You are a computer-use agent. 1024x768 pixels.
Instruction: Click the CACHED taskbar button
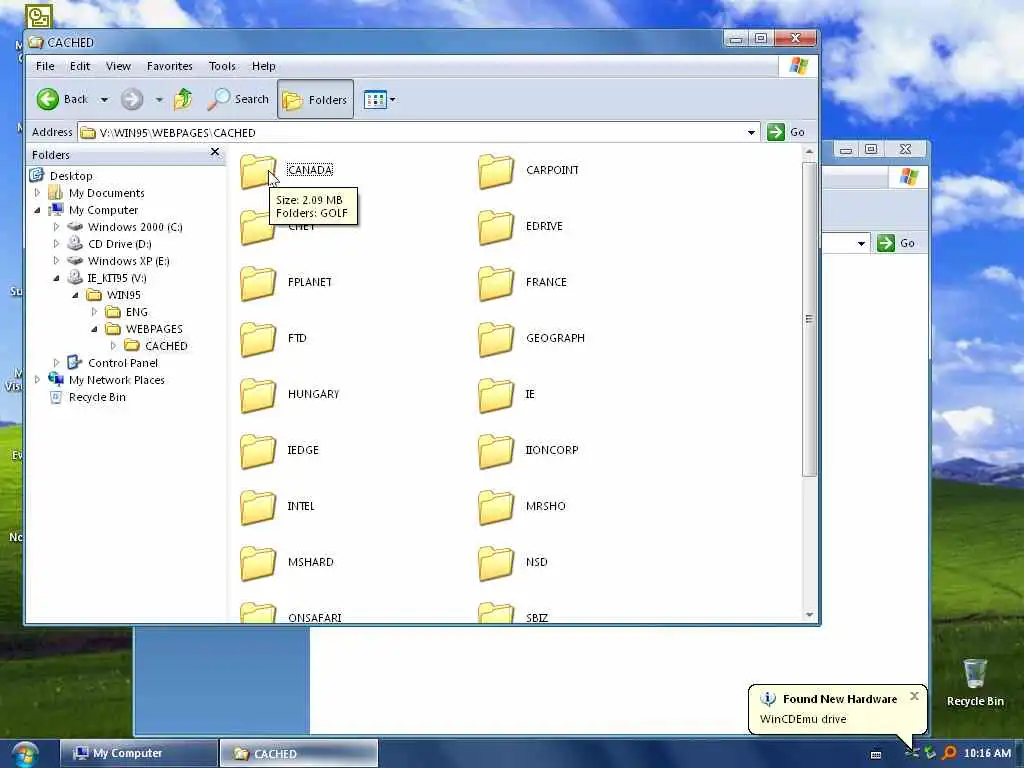pos(298,753)
